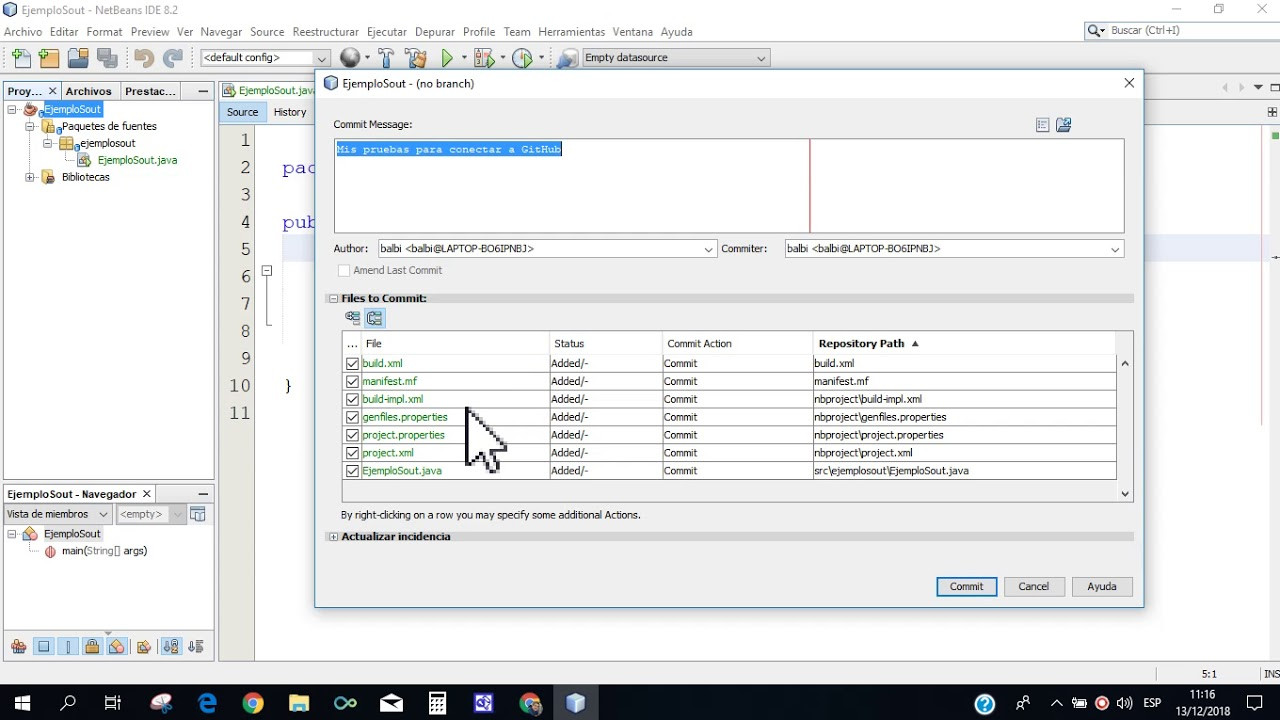Viewport: 1280px width, 720px height.
Task: Expand the Actualizar incidencia section
Action: (332, 536)
